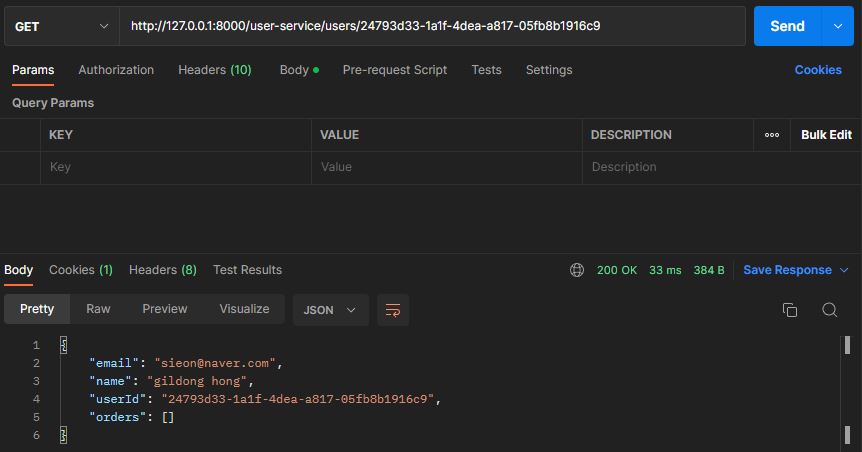Expand Send button options arrow
The width and height of the screenshot is (862, 452).
tap(838, 26)
